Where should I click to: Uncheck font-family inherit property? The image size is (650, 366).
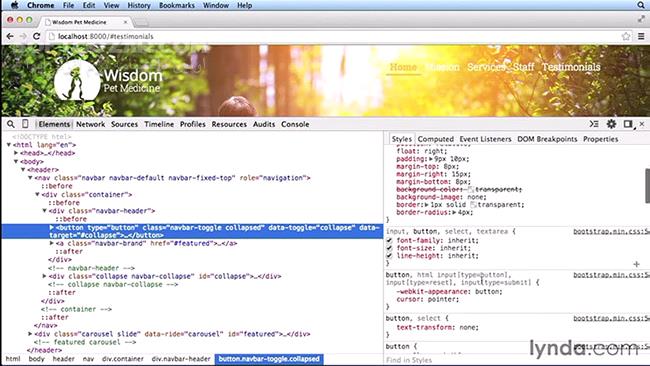point(389,240)
